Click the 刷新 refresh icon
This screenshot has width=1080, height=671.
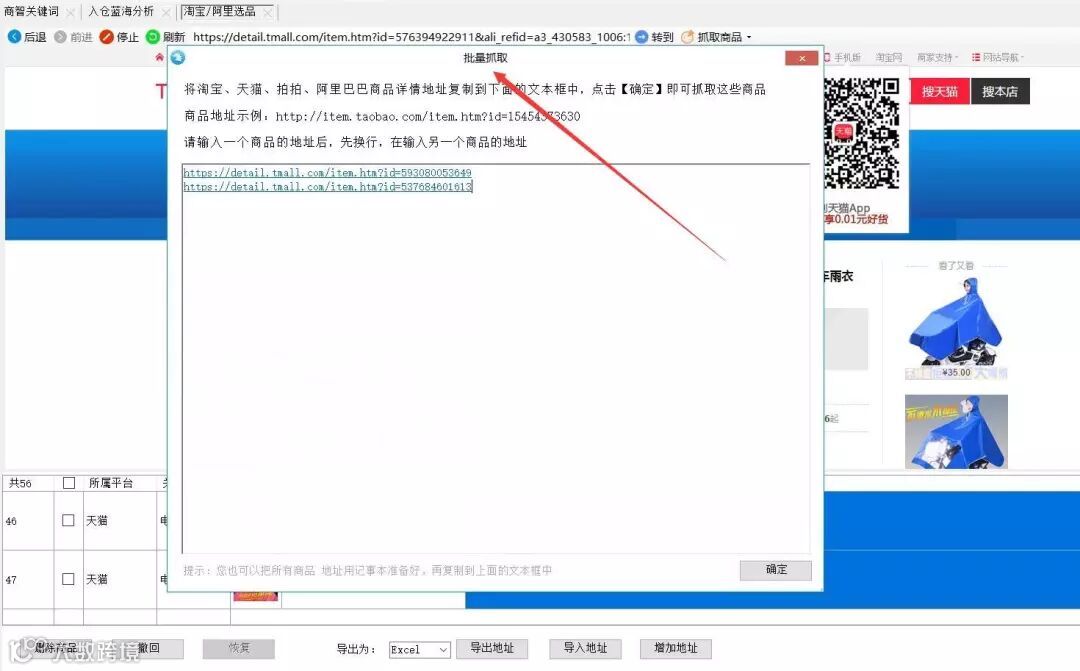(152, 37)
